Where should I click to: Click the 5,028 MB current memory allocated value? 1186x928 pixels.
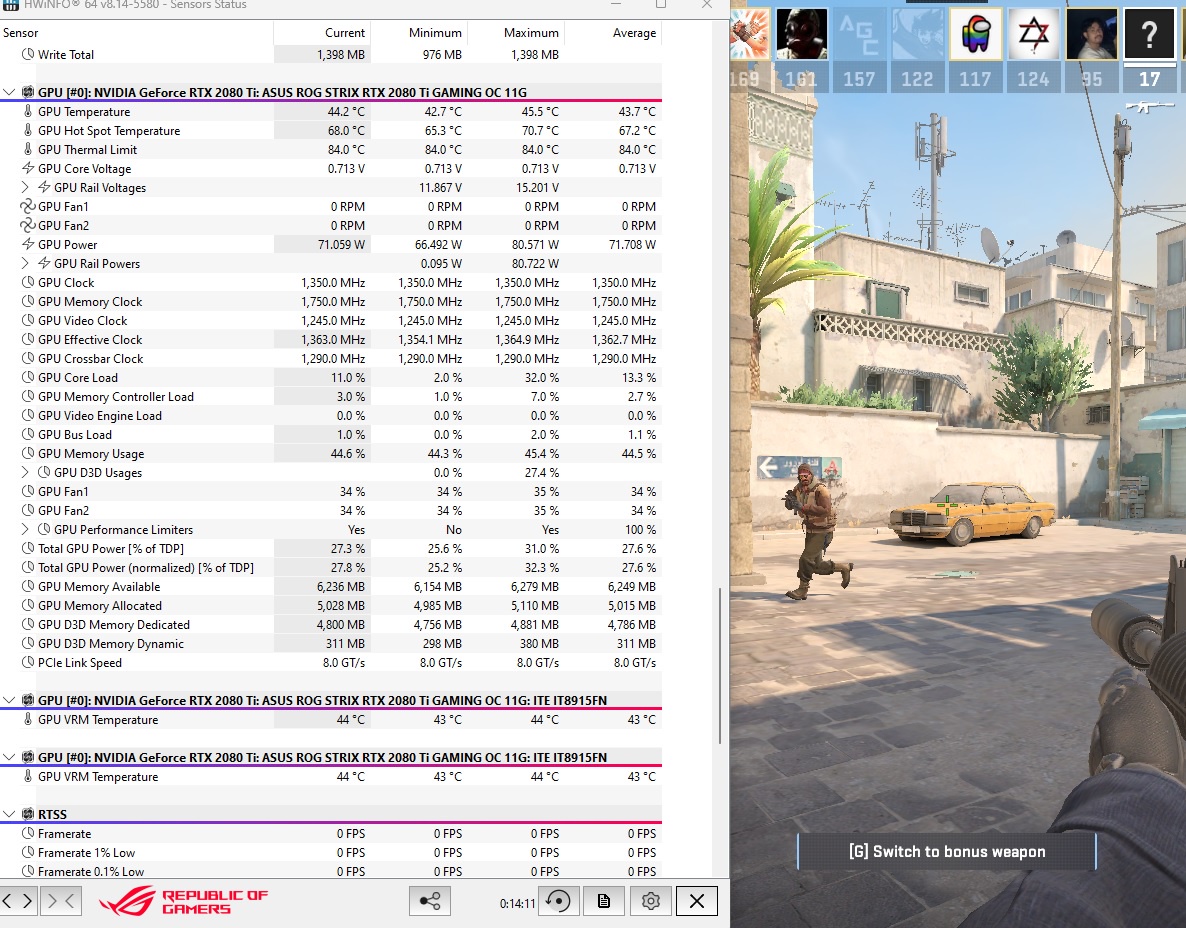(x=340, y=605)
